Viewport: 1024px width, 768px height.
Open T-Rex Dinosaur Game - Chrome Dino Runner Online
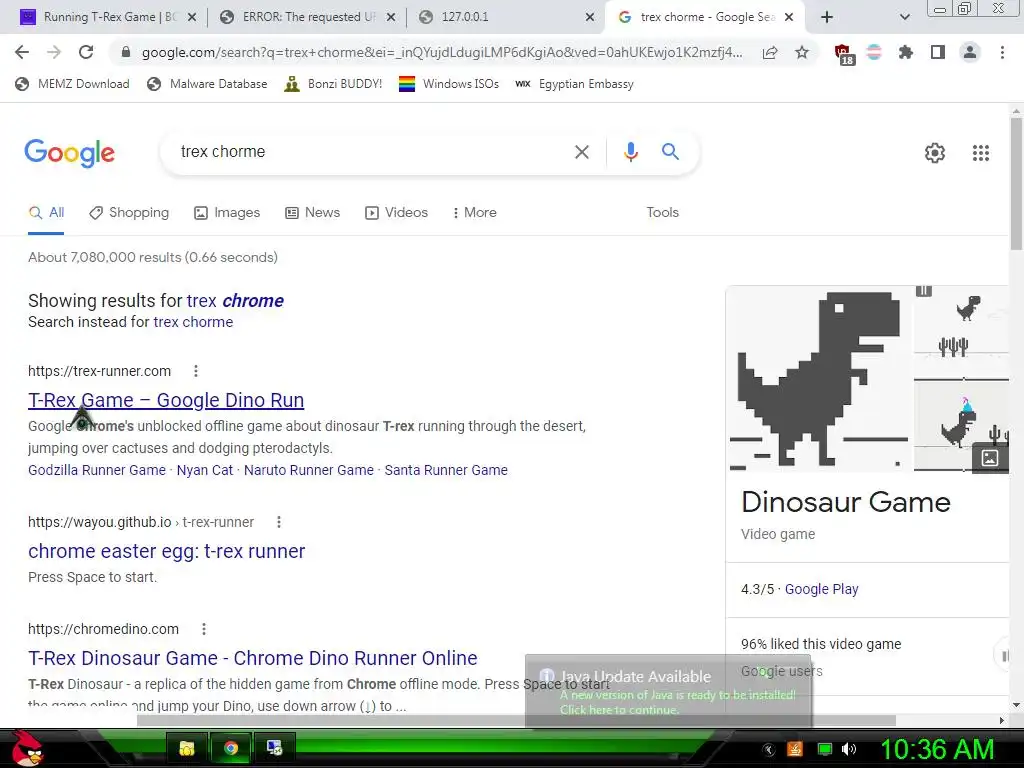pyautogui.click(x=252, y=658)
